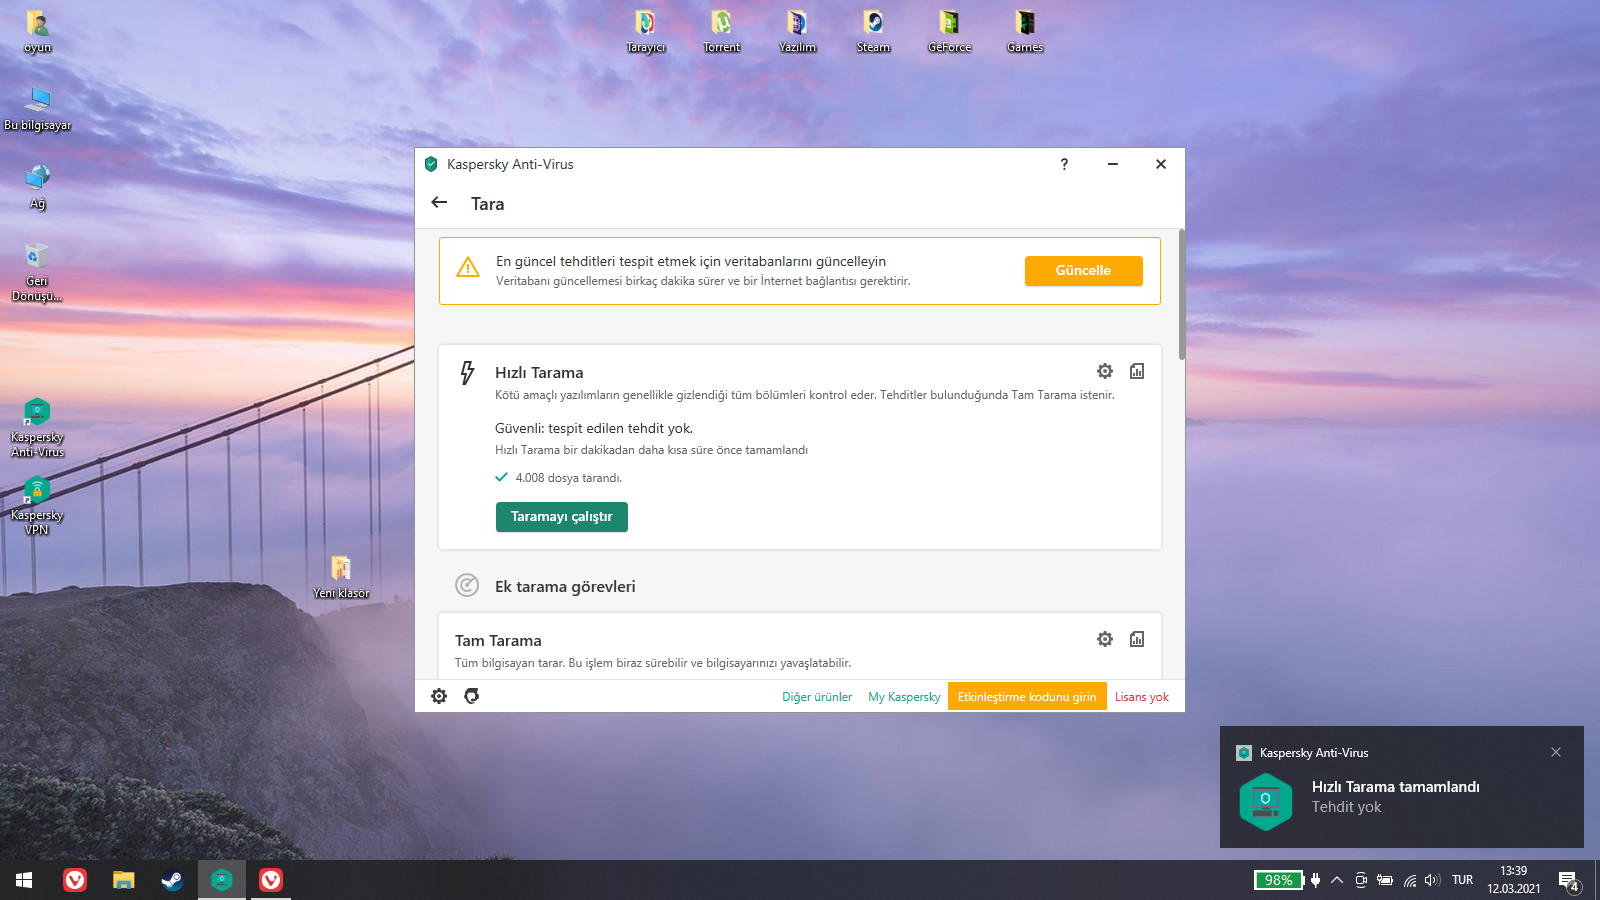Open the My Kaspersky link

904,697
